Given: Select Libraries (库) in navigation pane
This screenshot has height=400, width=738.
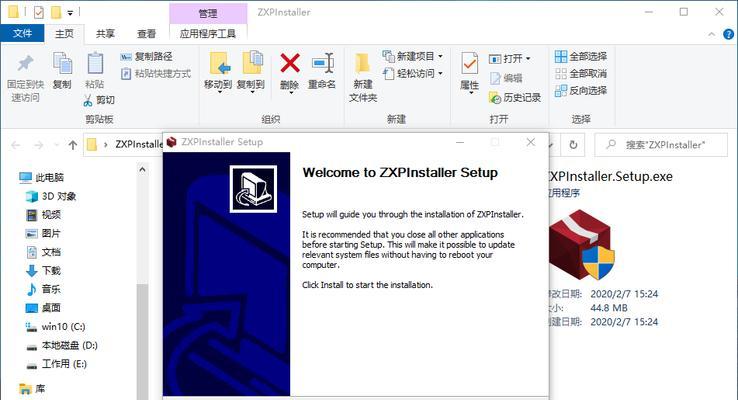Looking at the screenshot, I should click(32, 389).
